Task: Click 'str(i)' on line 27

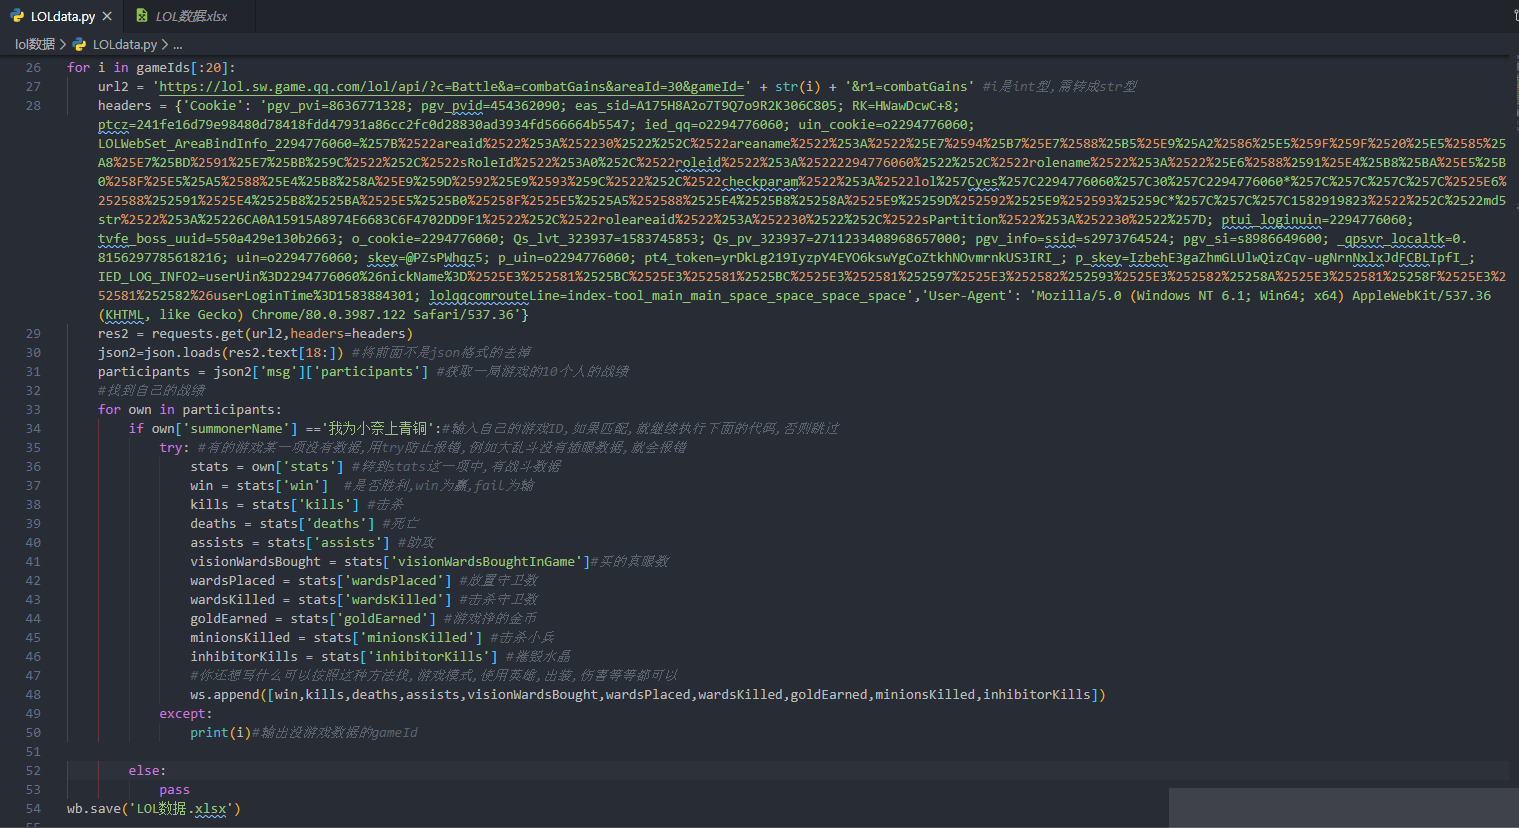Action: point(798,86)
